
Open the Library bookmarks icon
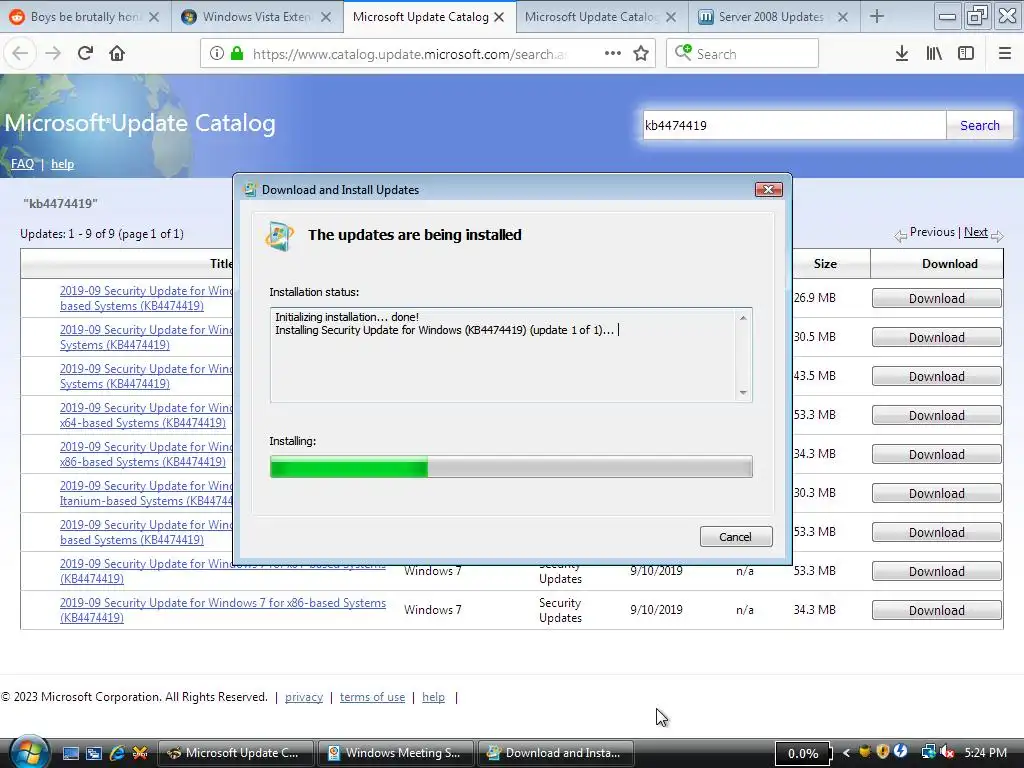coord(934,54)
